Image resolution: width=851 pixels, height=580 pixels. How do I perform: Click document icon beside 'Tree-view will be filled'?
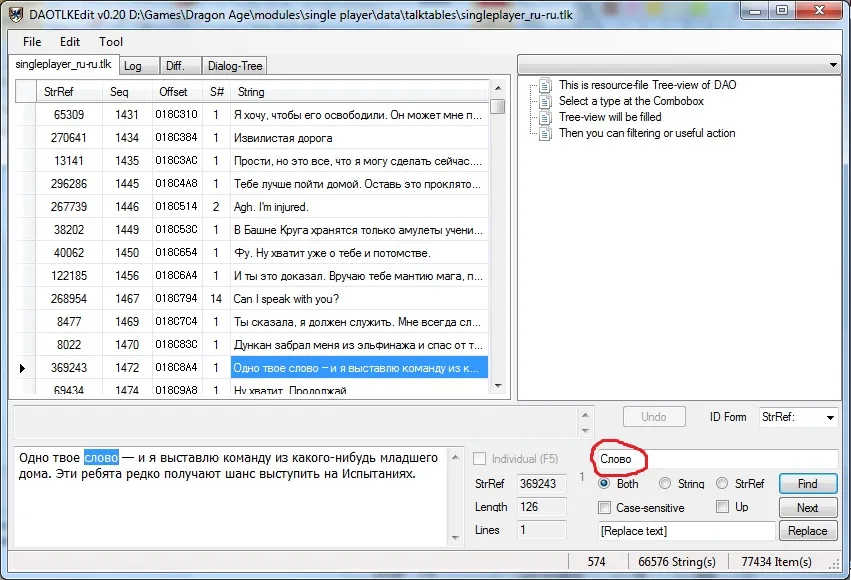545,117
